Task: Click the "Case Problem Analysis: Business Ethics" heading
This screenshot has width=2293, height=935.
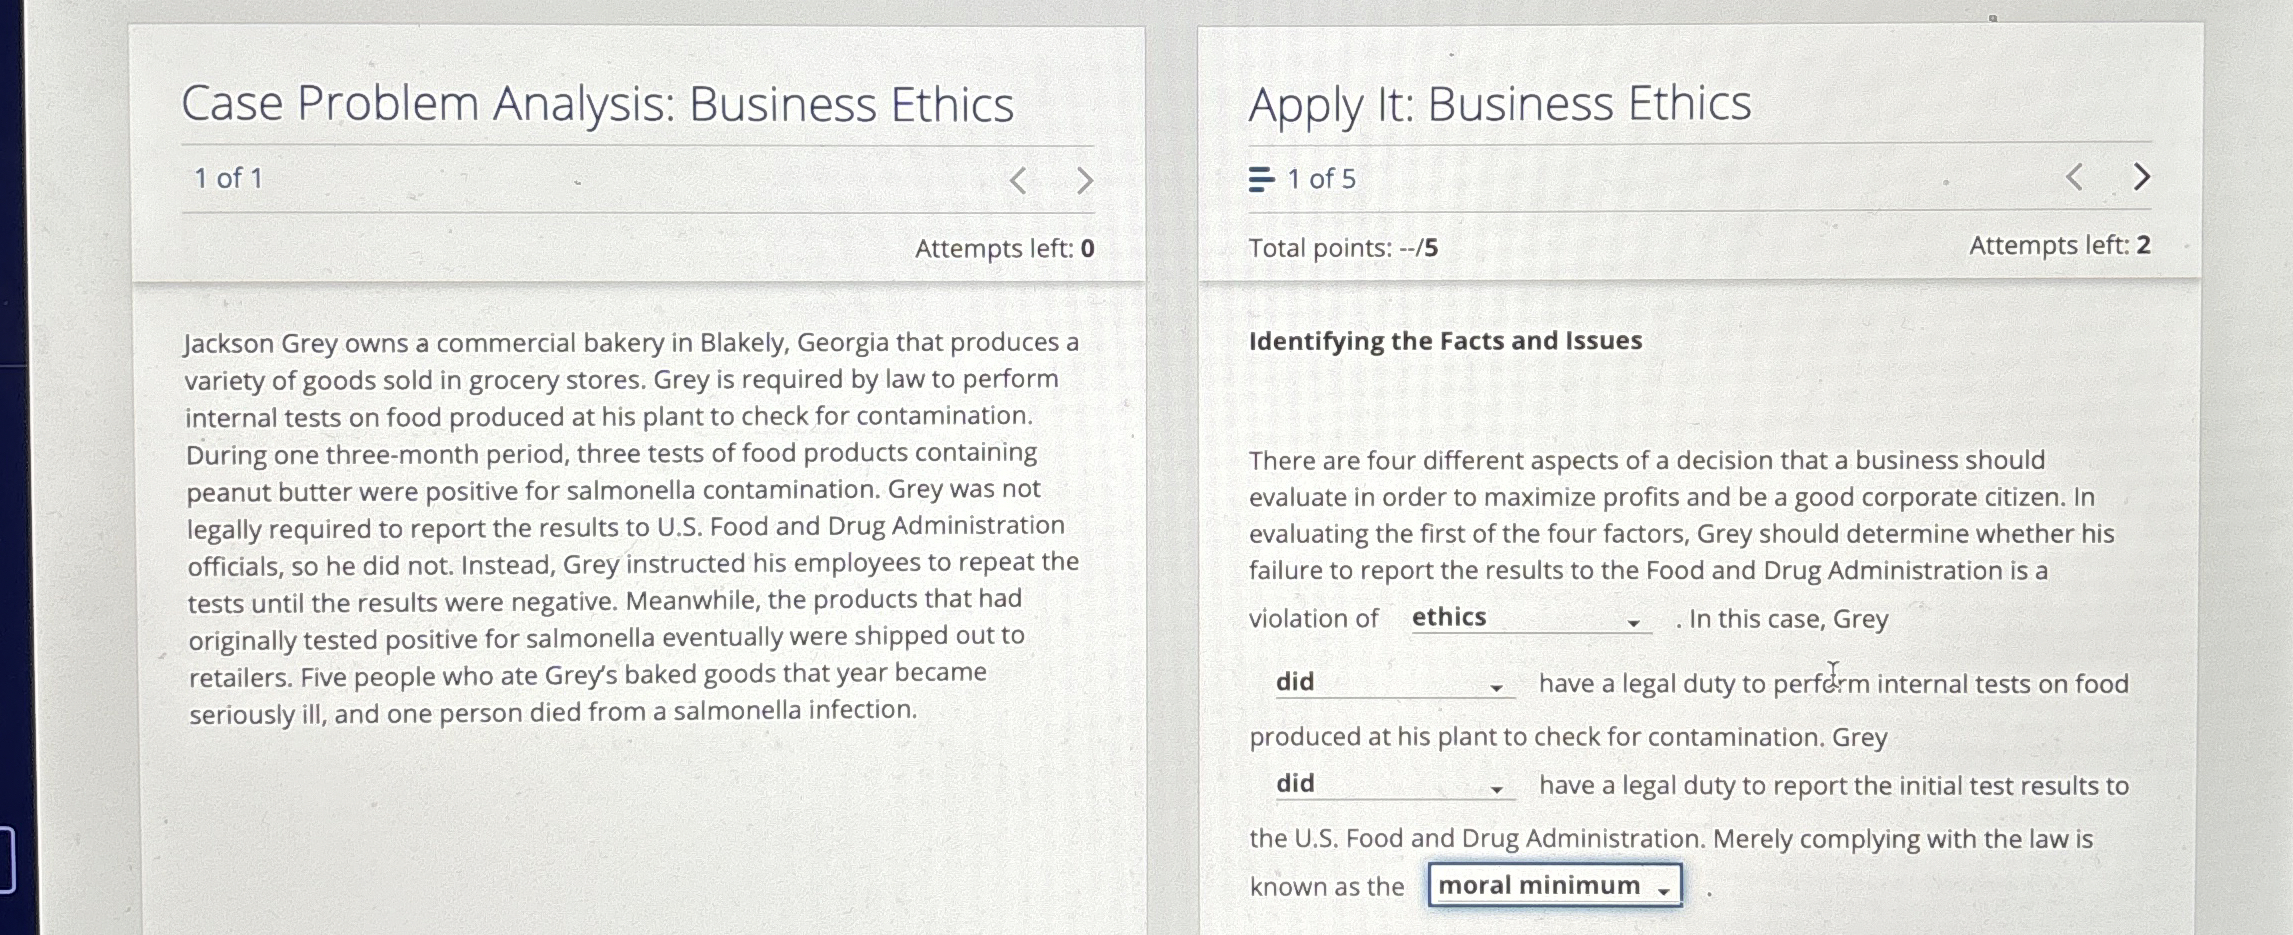Action: click(598, 104)
